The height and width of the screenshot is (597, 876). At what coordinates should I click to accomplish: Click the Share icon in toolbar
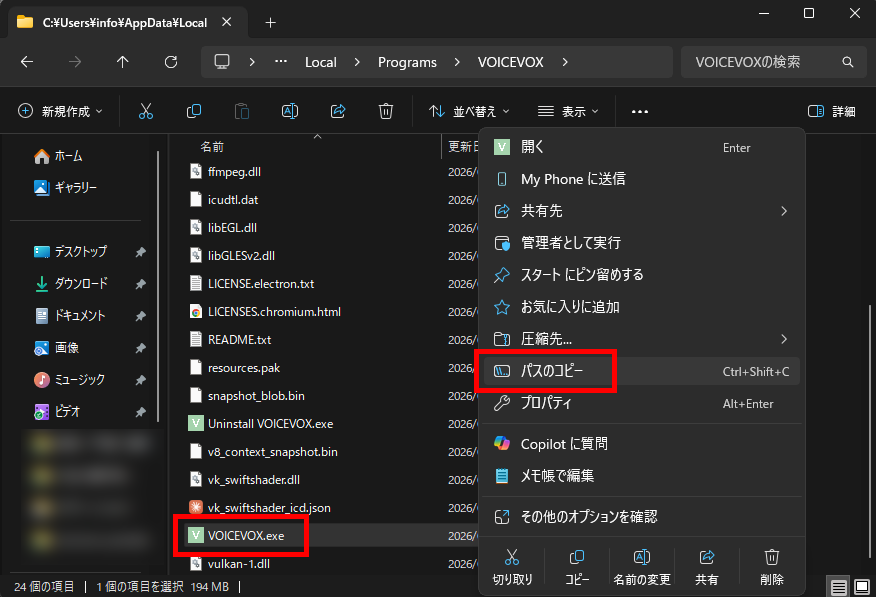click(x=338, y=111)
